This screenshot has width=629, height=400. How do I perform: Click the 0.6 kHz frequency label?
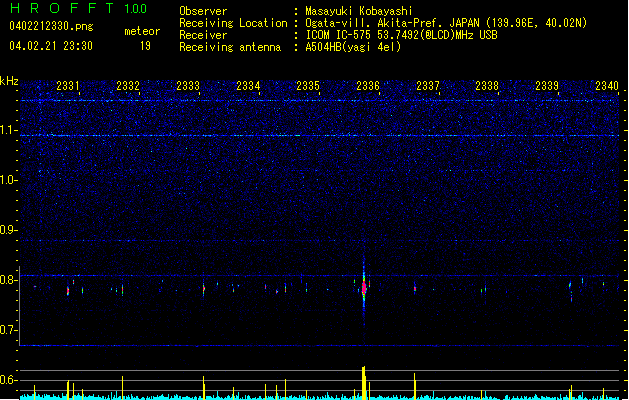click(x=9, y=380)
